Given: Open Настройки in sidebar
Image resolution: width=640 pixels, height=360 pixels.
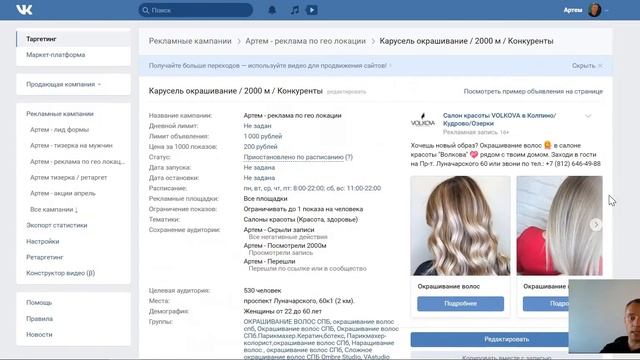Looking at the screenshot, I should coord(43,242).
